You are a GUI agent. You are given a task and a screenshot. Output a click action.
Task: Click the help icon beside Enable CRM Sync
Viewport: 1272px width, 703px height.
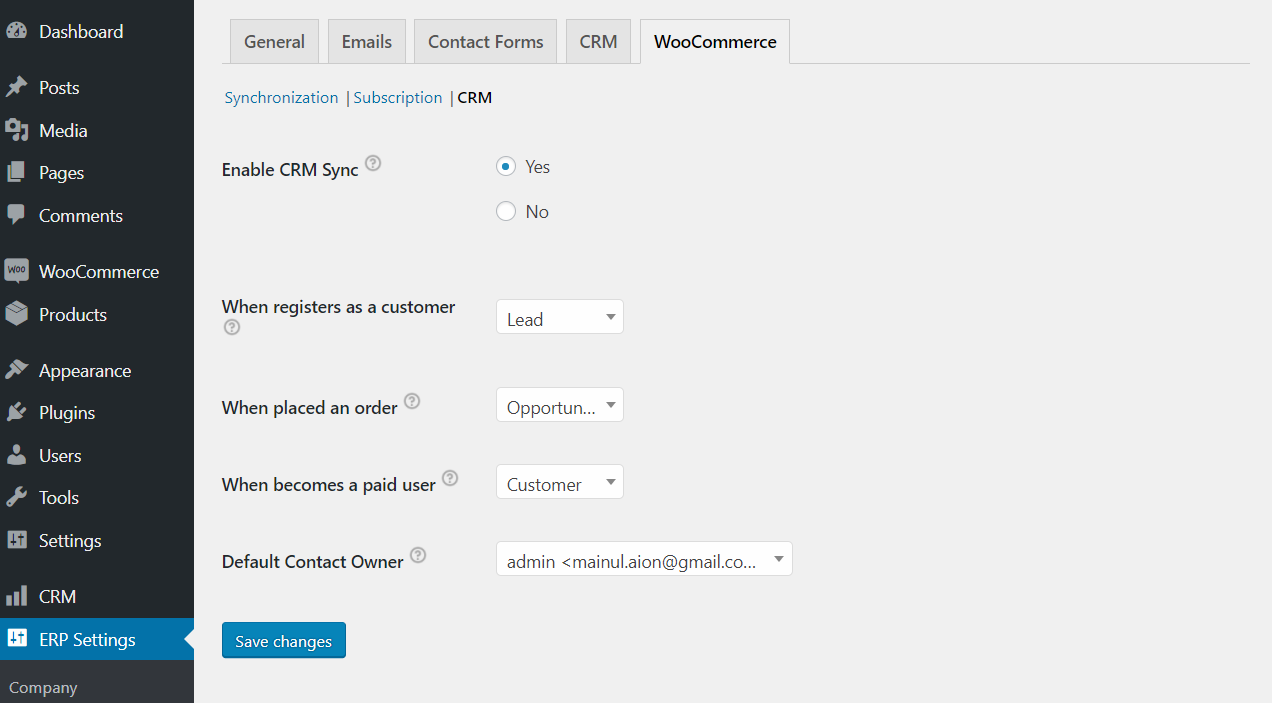pyautogui.click(x=373, y=163)
